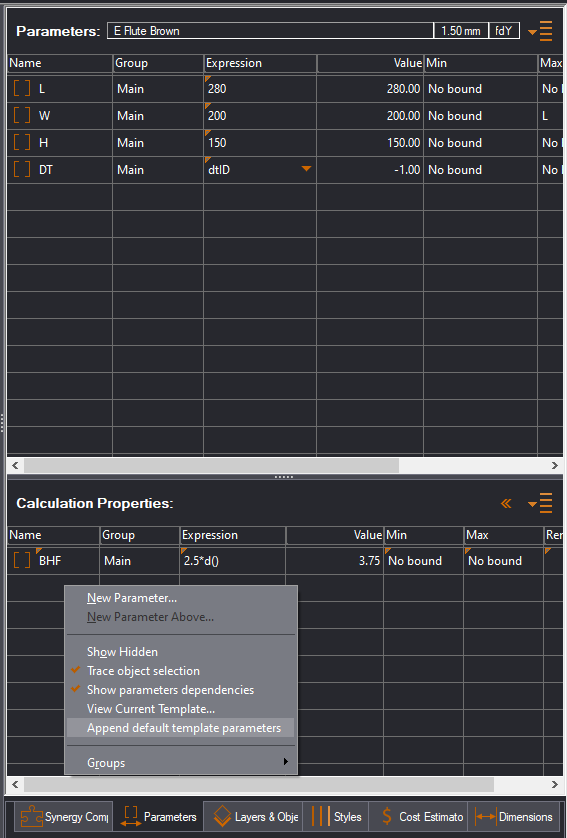Click the bracket icon beside BHF

click(x=22, y=560)
